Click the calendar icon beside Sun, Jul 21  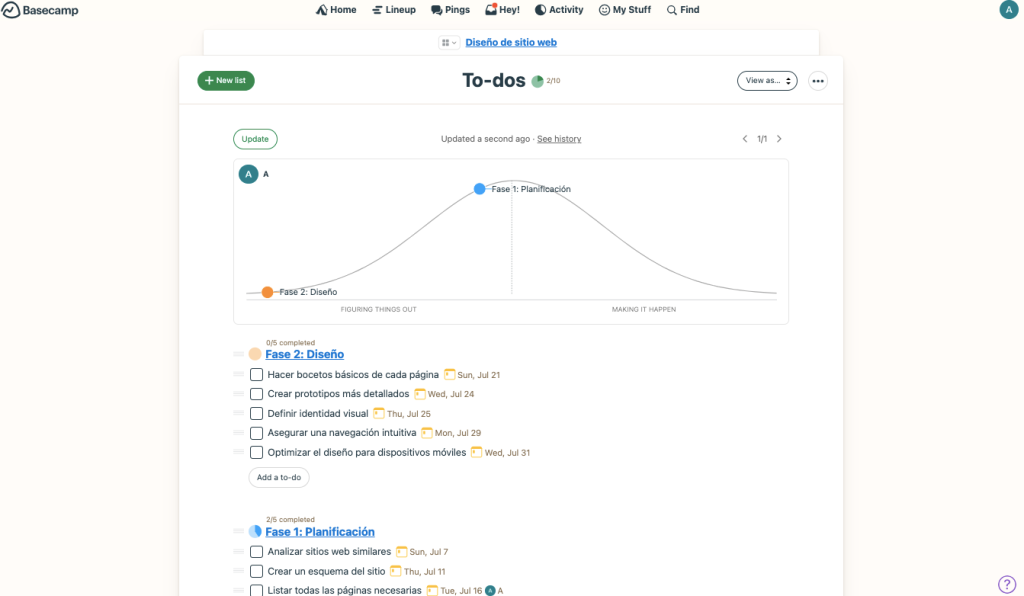[450, 375]
